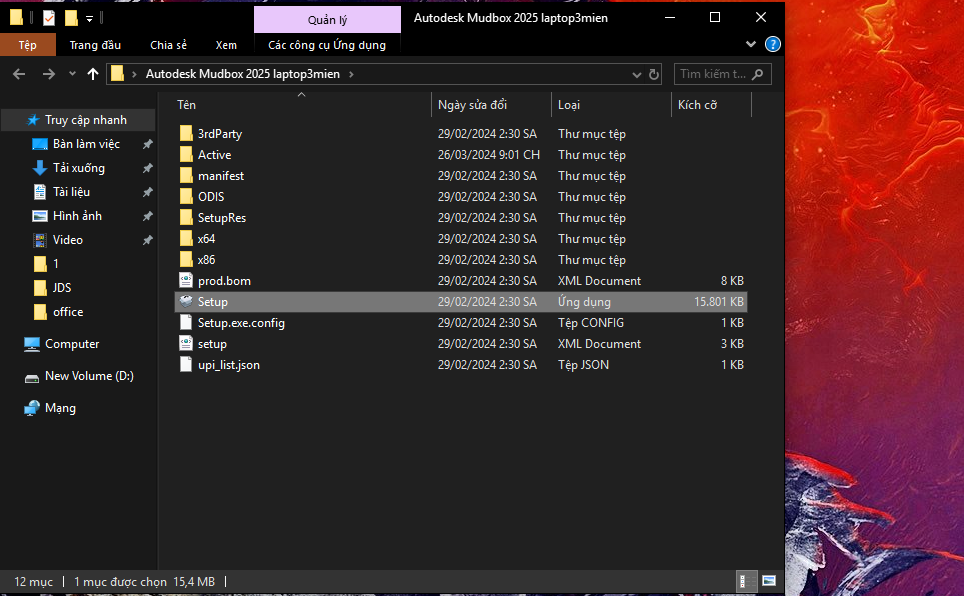Click the Setup application file icon
The image size is (964, 596).
coord(186,302)
